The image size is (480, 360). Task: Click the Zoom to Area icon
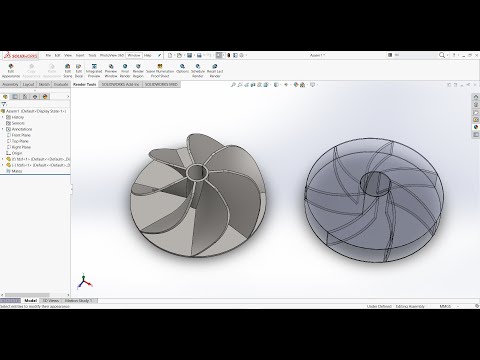(240, 85)
